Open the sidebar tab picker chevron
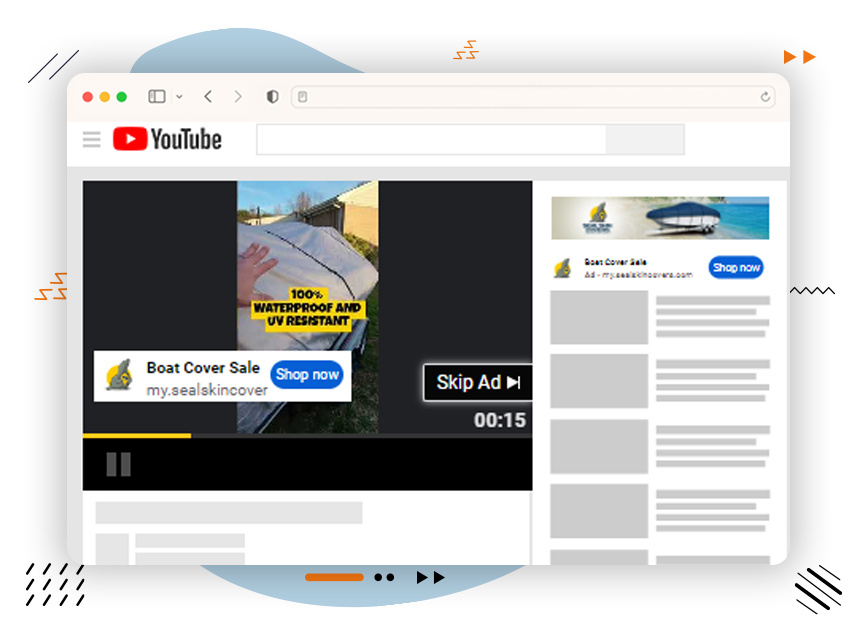The width and height of the screenshot is (860, 628). coord(176,97)
